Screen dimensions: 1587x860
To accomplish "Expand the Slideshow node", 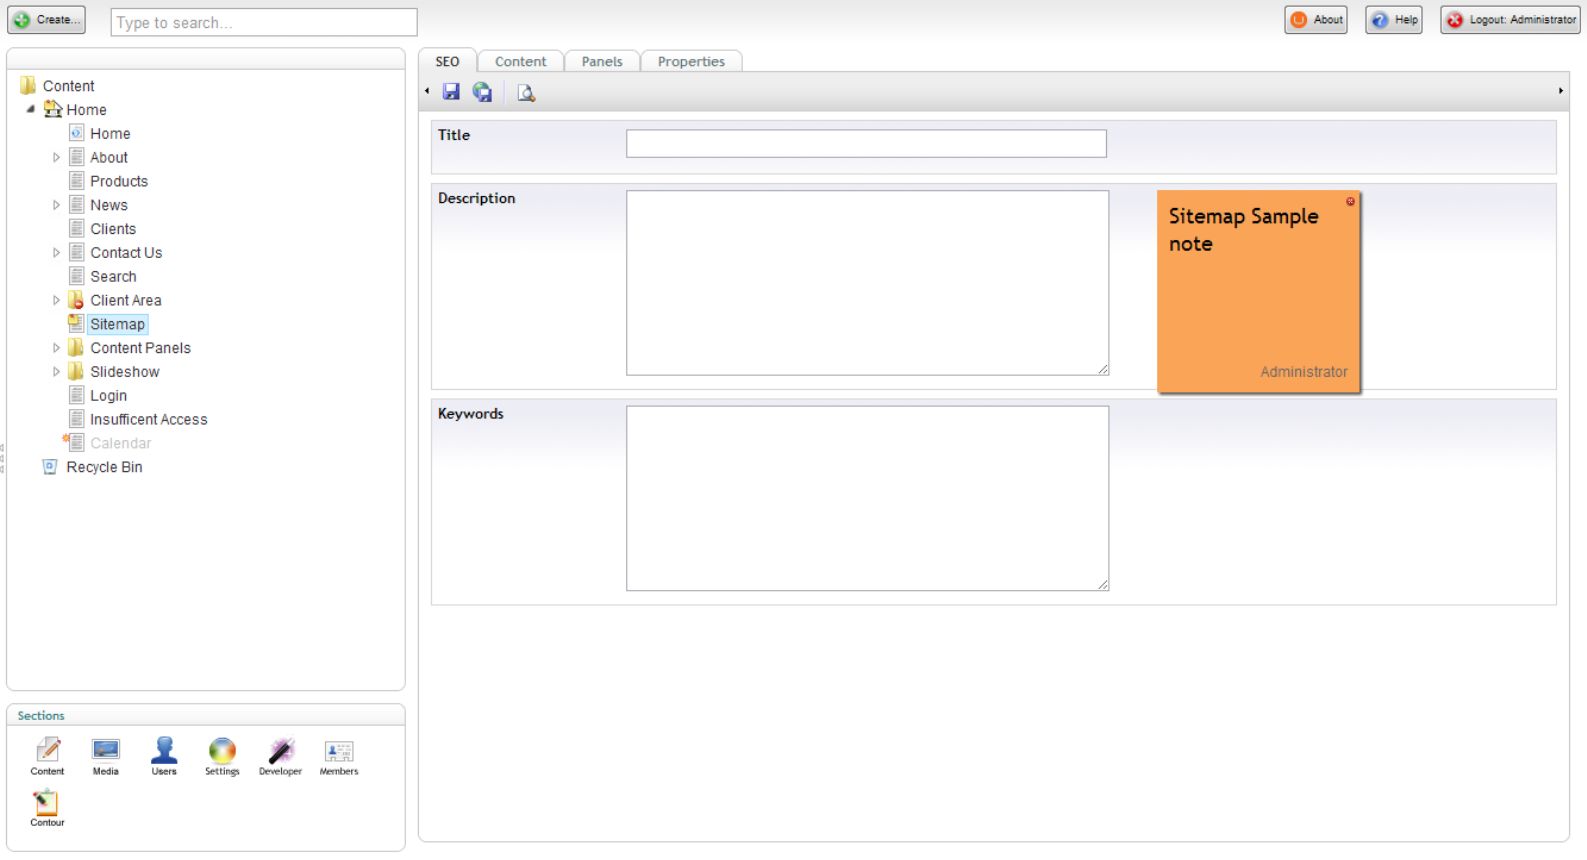I will 56,372.
